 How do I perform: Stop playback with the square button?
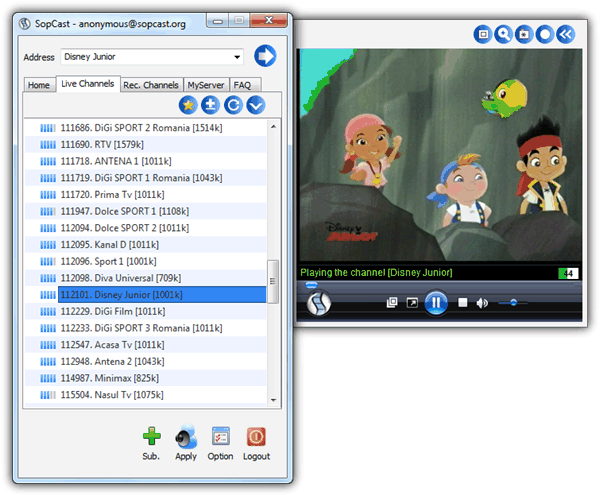coord(463,303)
